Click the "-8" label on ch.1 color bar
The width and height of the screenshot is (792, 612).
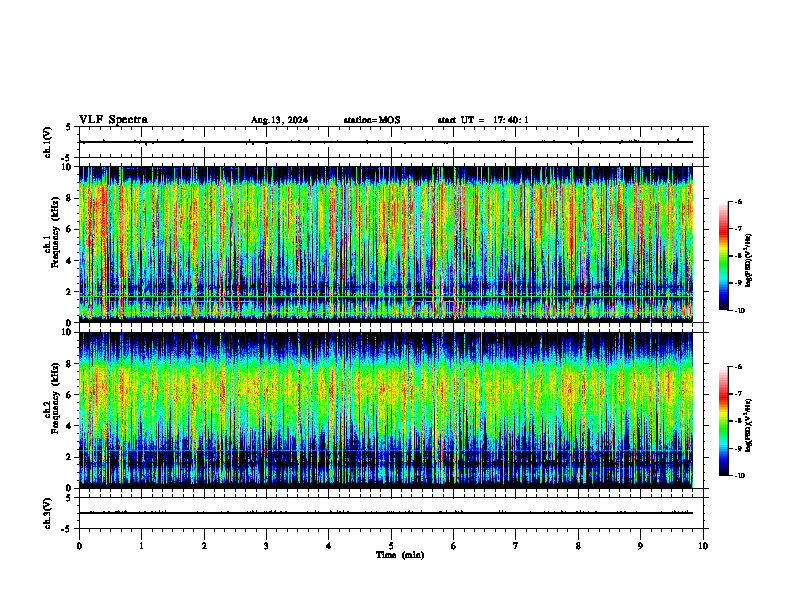[x=738, y=256]
